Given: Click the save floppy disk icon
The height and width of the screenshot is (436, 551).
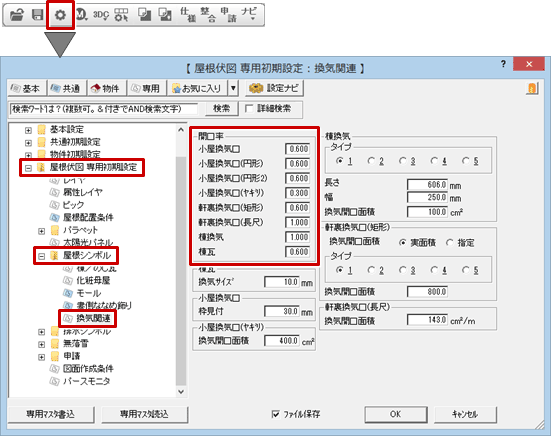Looking at the screenshot, I should [38, 15].
